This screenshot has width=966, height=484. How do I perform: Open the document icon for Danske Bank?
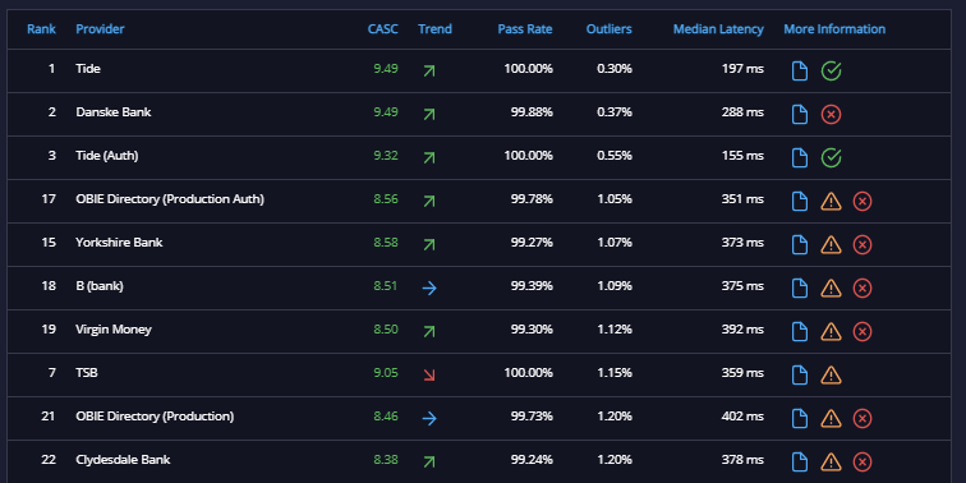click(x=799, y=114)
